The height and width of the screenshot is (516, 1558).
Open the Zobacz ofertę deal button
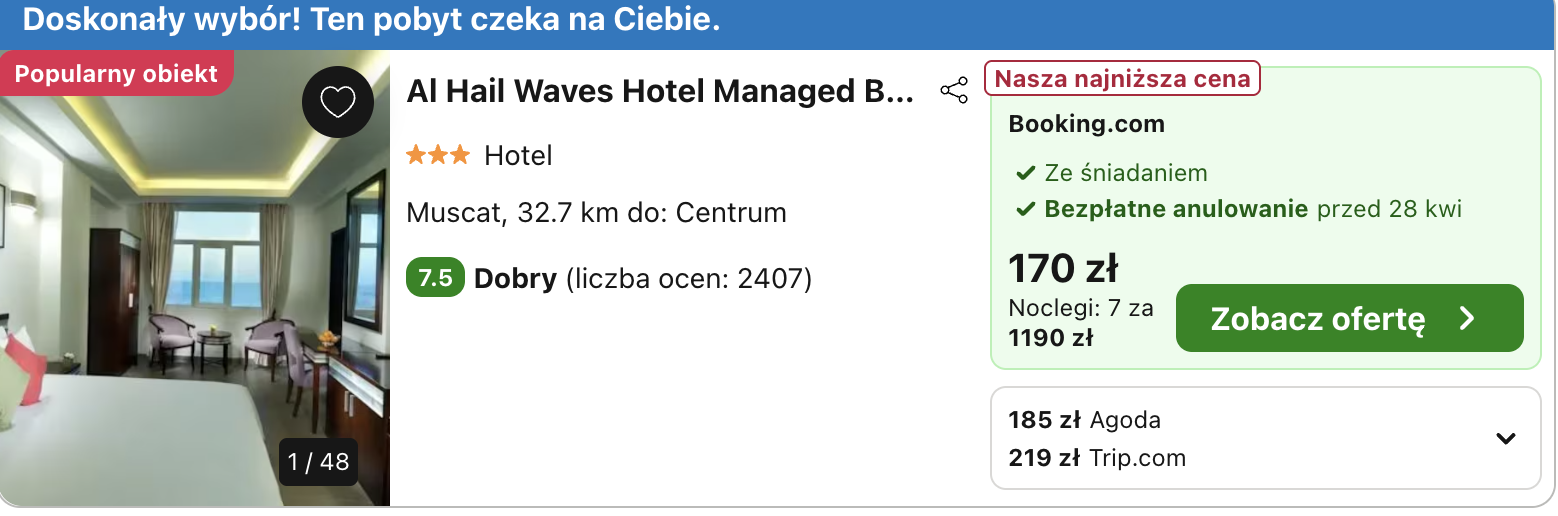[x=1349, y=318]
